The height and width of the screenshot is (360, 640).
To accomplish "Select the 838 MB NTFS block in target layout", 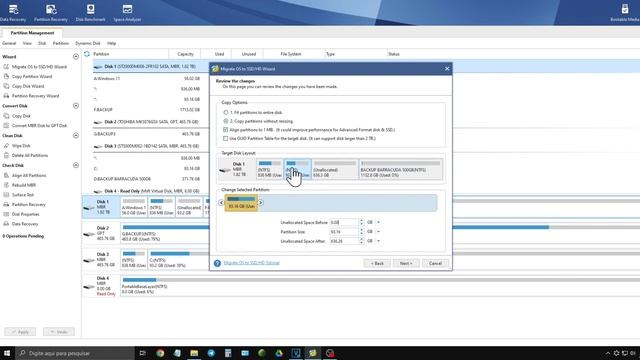I will pos(269,169).
